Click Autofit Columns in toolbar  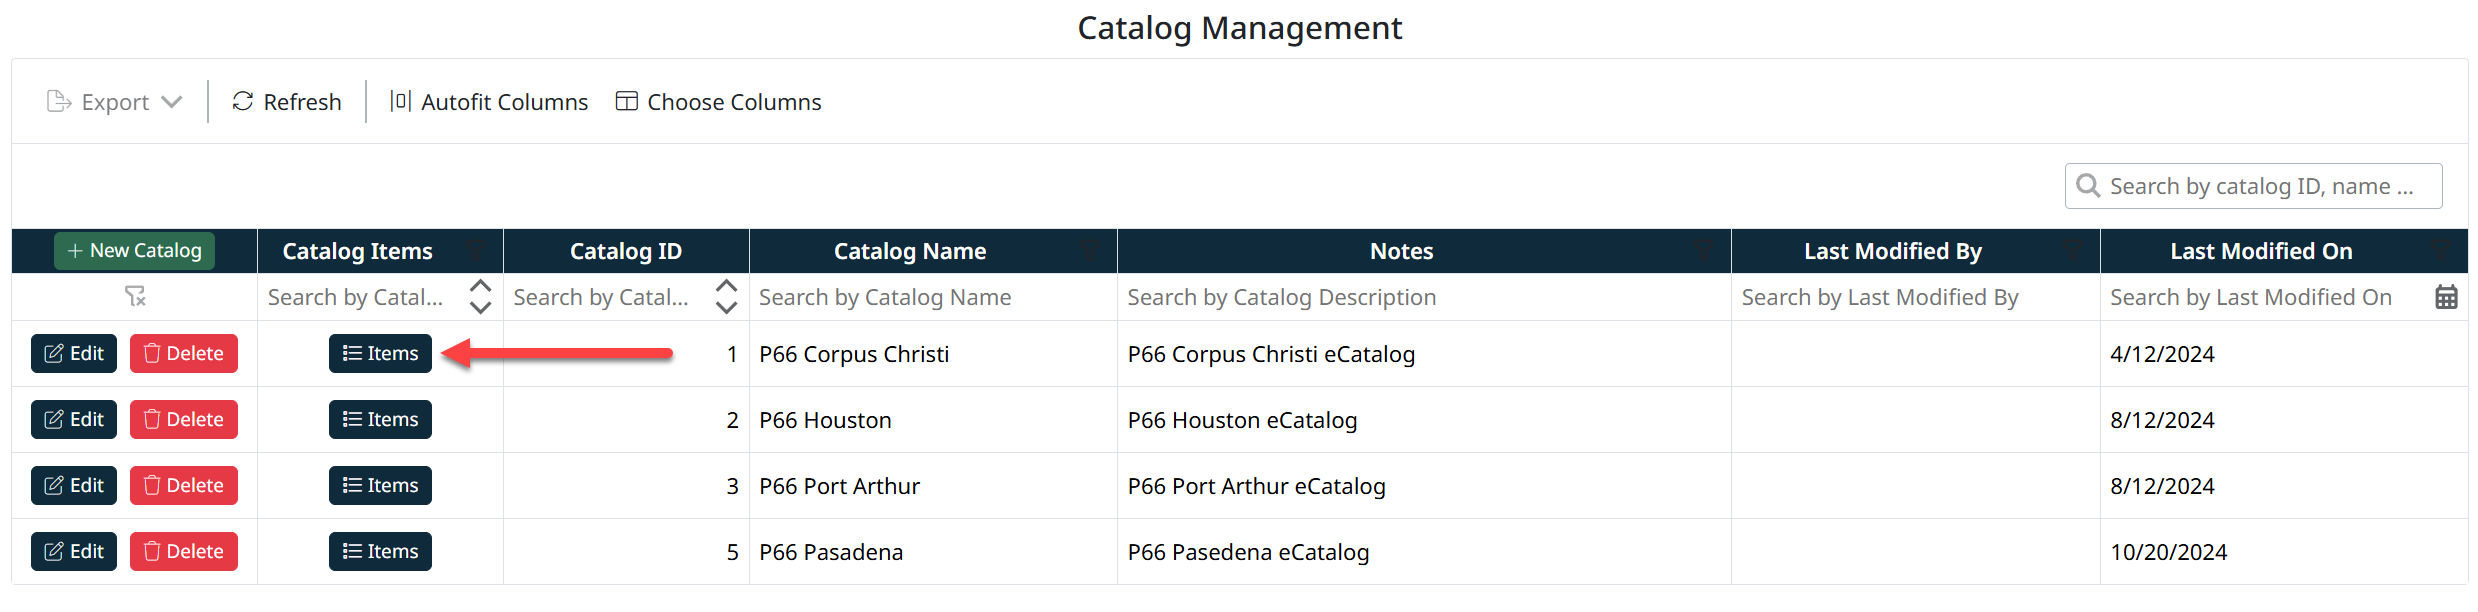pos(489,102)
